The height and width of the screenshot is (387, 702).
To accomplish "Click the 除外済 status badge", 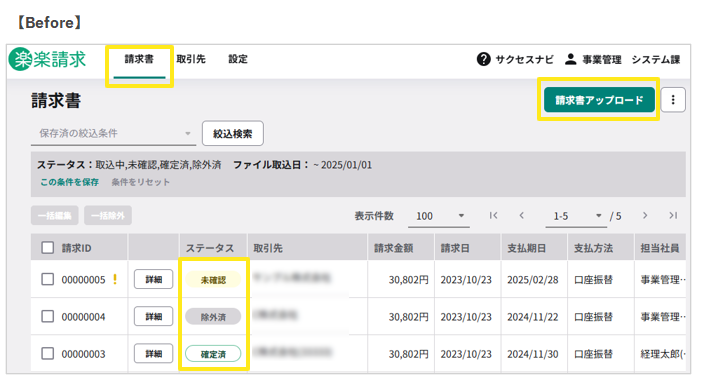I will click(x=213, y=317).
